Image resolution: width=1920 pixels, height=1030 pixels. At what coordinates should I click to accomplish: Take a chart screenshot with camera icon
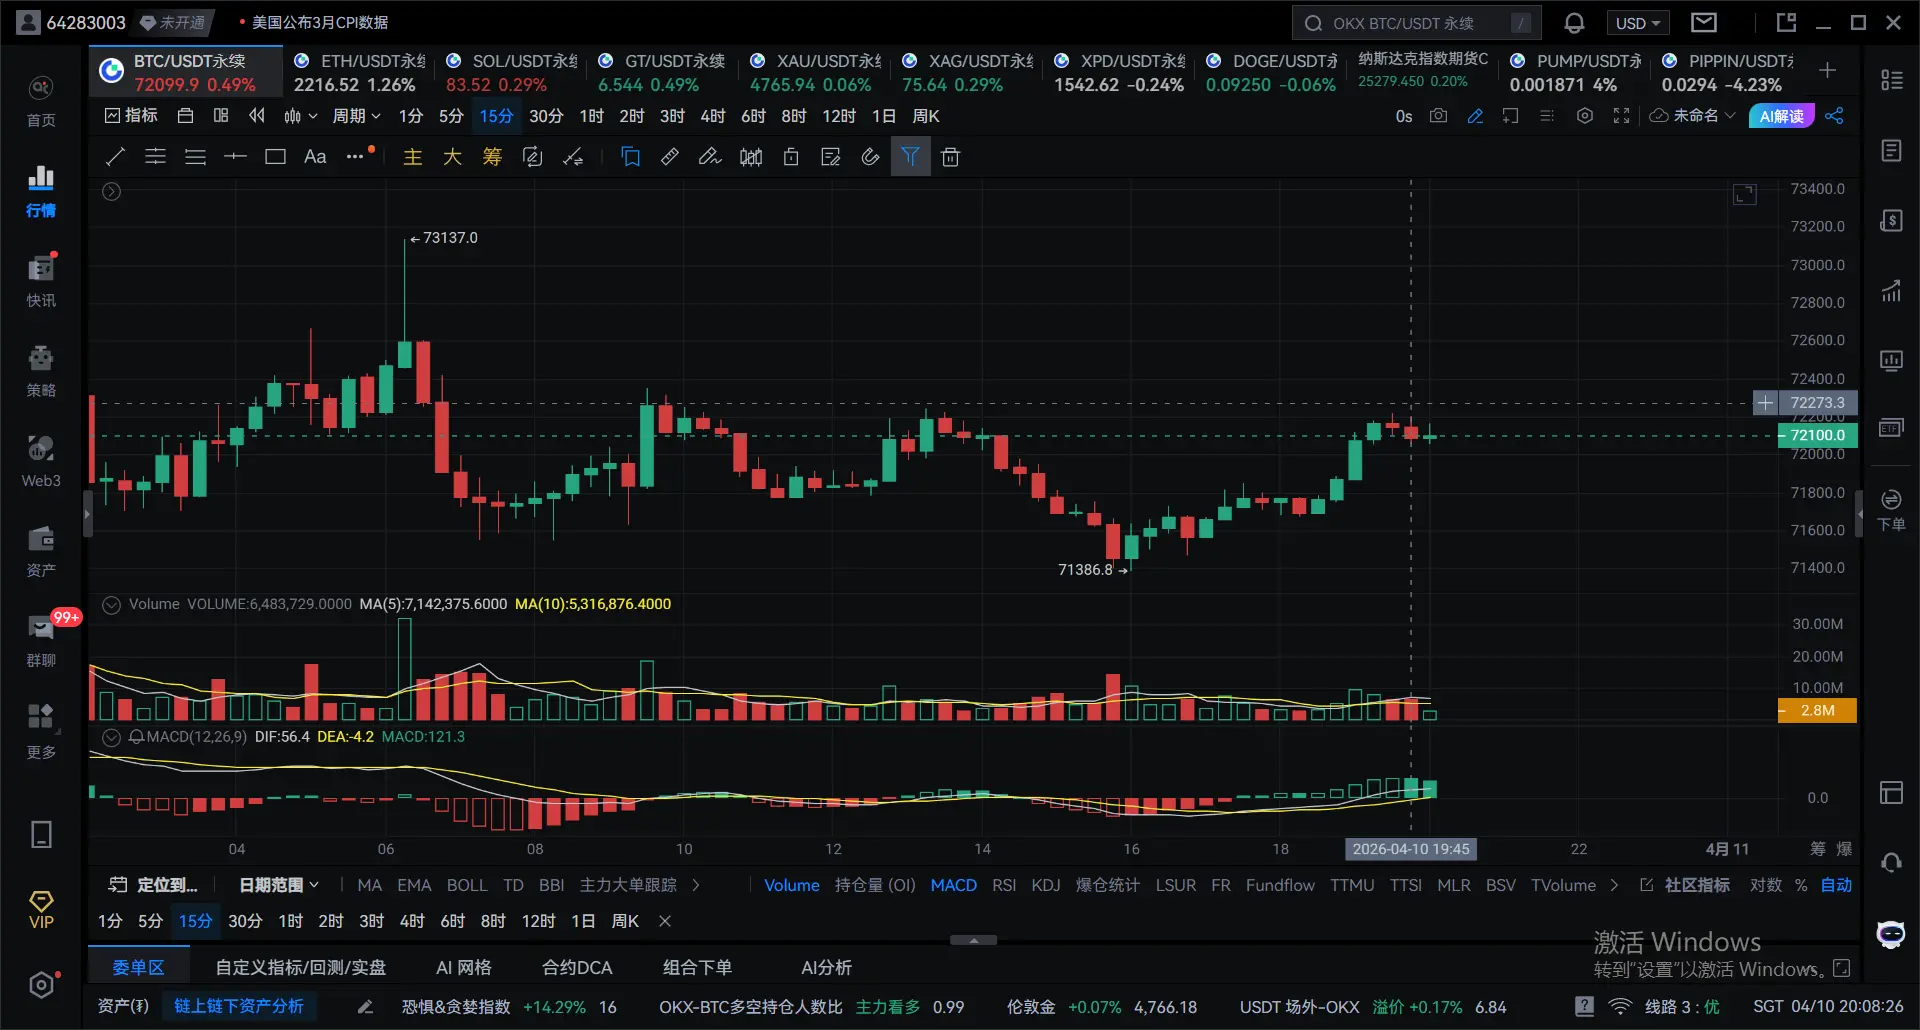(1438, 116)
